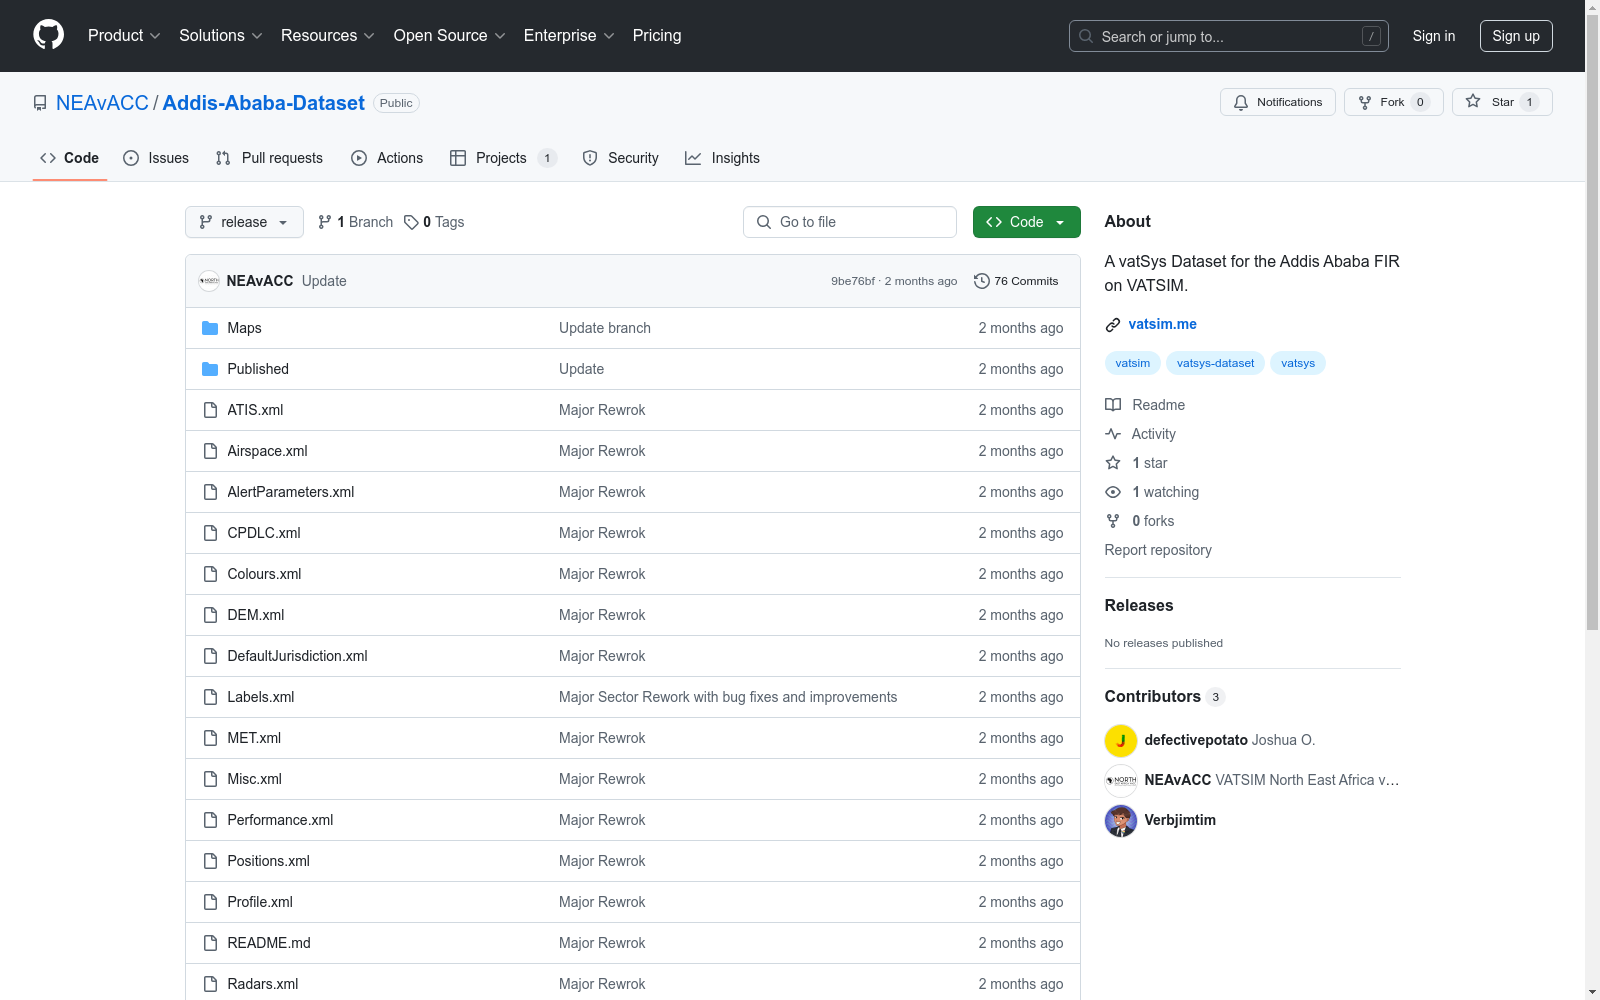Viewport: 1600px width, 1000px height.
Task: Expand the Solutions navigation menu
Action: pyautogui.click(x=221, y=35)
